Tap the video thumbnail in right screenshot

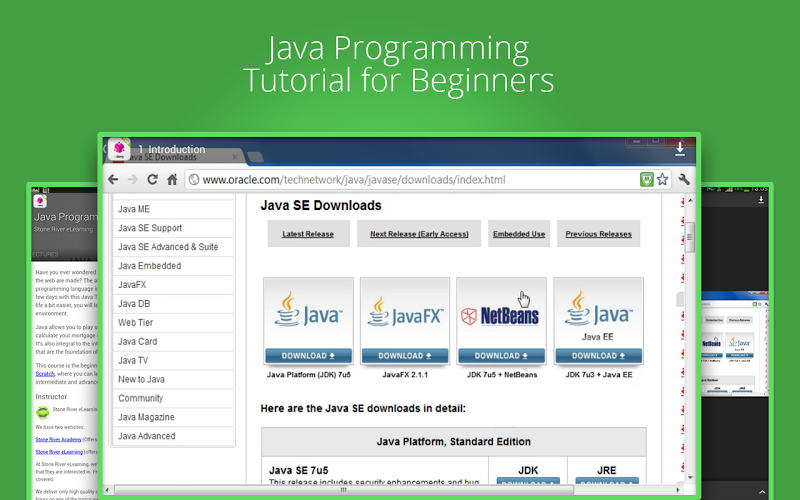[x=735, y=345]
